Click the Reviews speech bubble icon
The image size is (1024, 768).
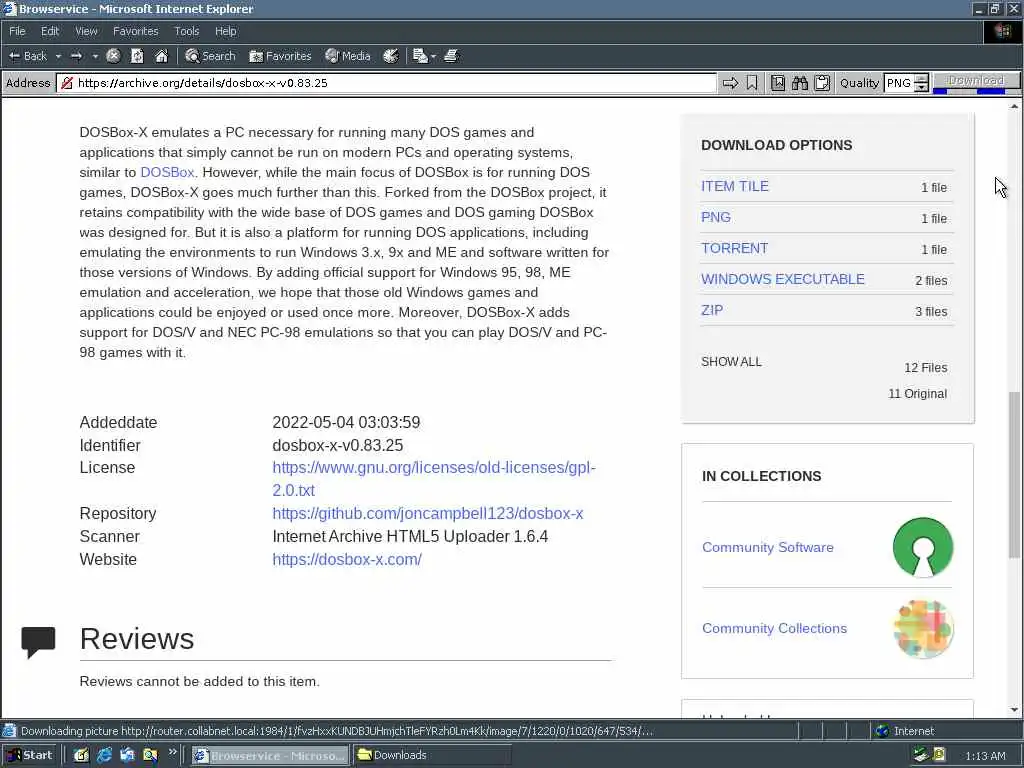[38, 643]
